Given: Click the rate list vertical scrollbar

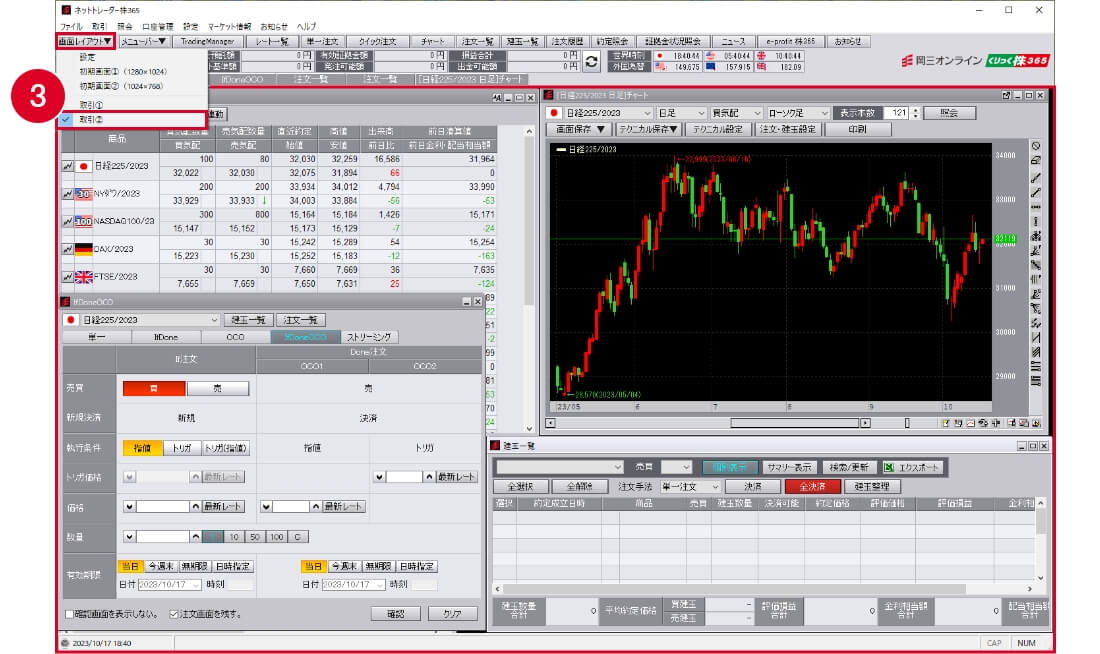Looking at the screenshot, I should [x=530, y=279].
